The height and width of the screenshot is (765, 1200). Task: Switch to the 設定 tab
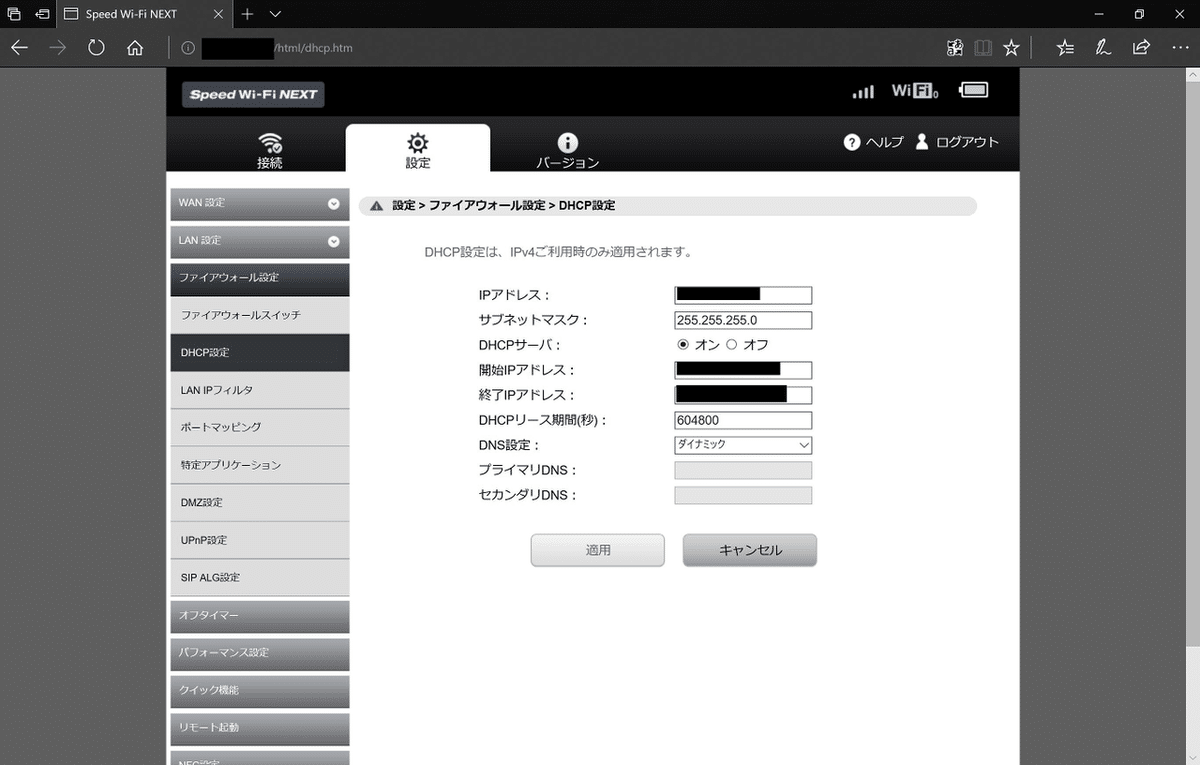(x=418, y=148)
